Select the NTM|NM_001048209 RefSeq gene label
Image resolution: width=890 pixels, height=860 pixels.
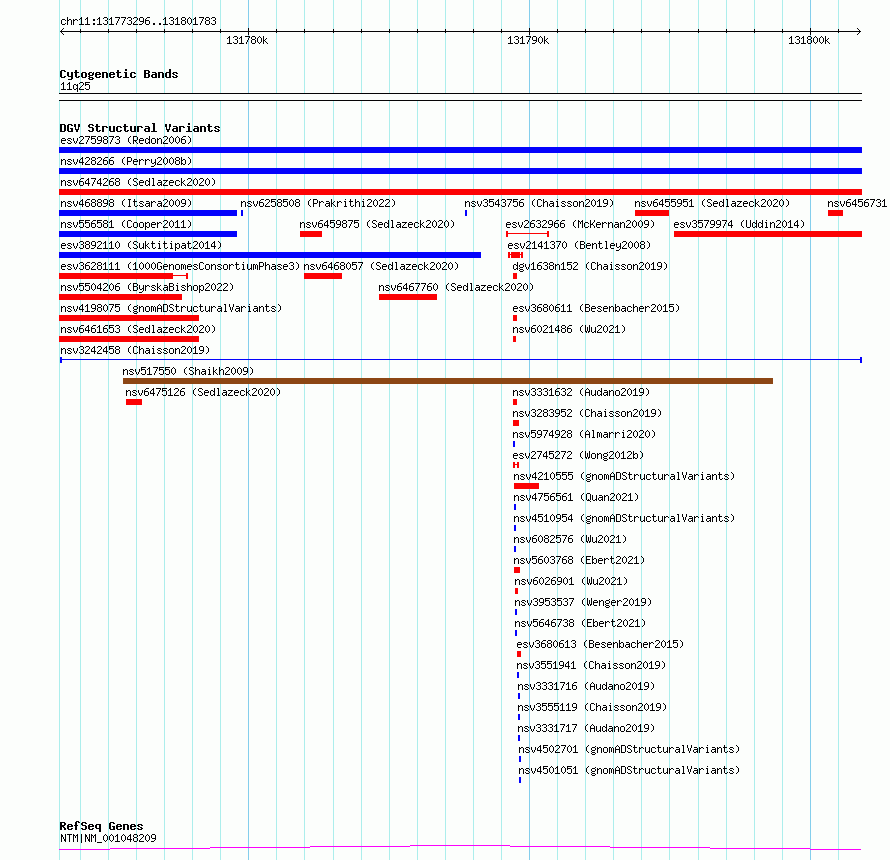click(x=108, y=838)
